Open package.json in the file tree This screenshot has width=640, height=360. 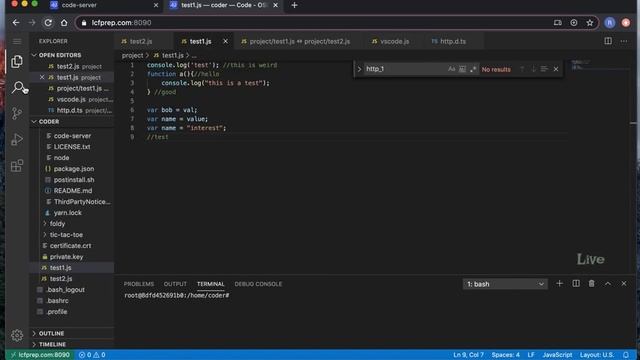coord(73,169)
